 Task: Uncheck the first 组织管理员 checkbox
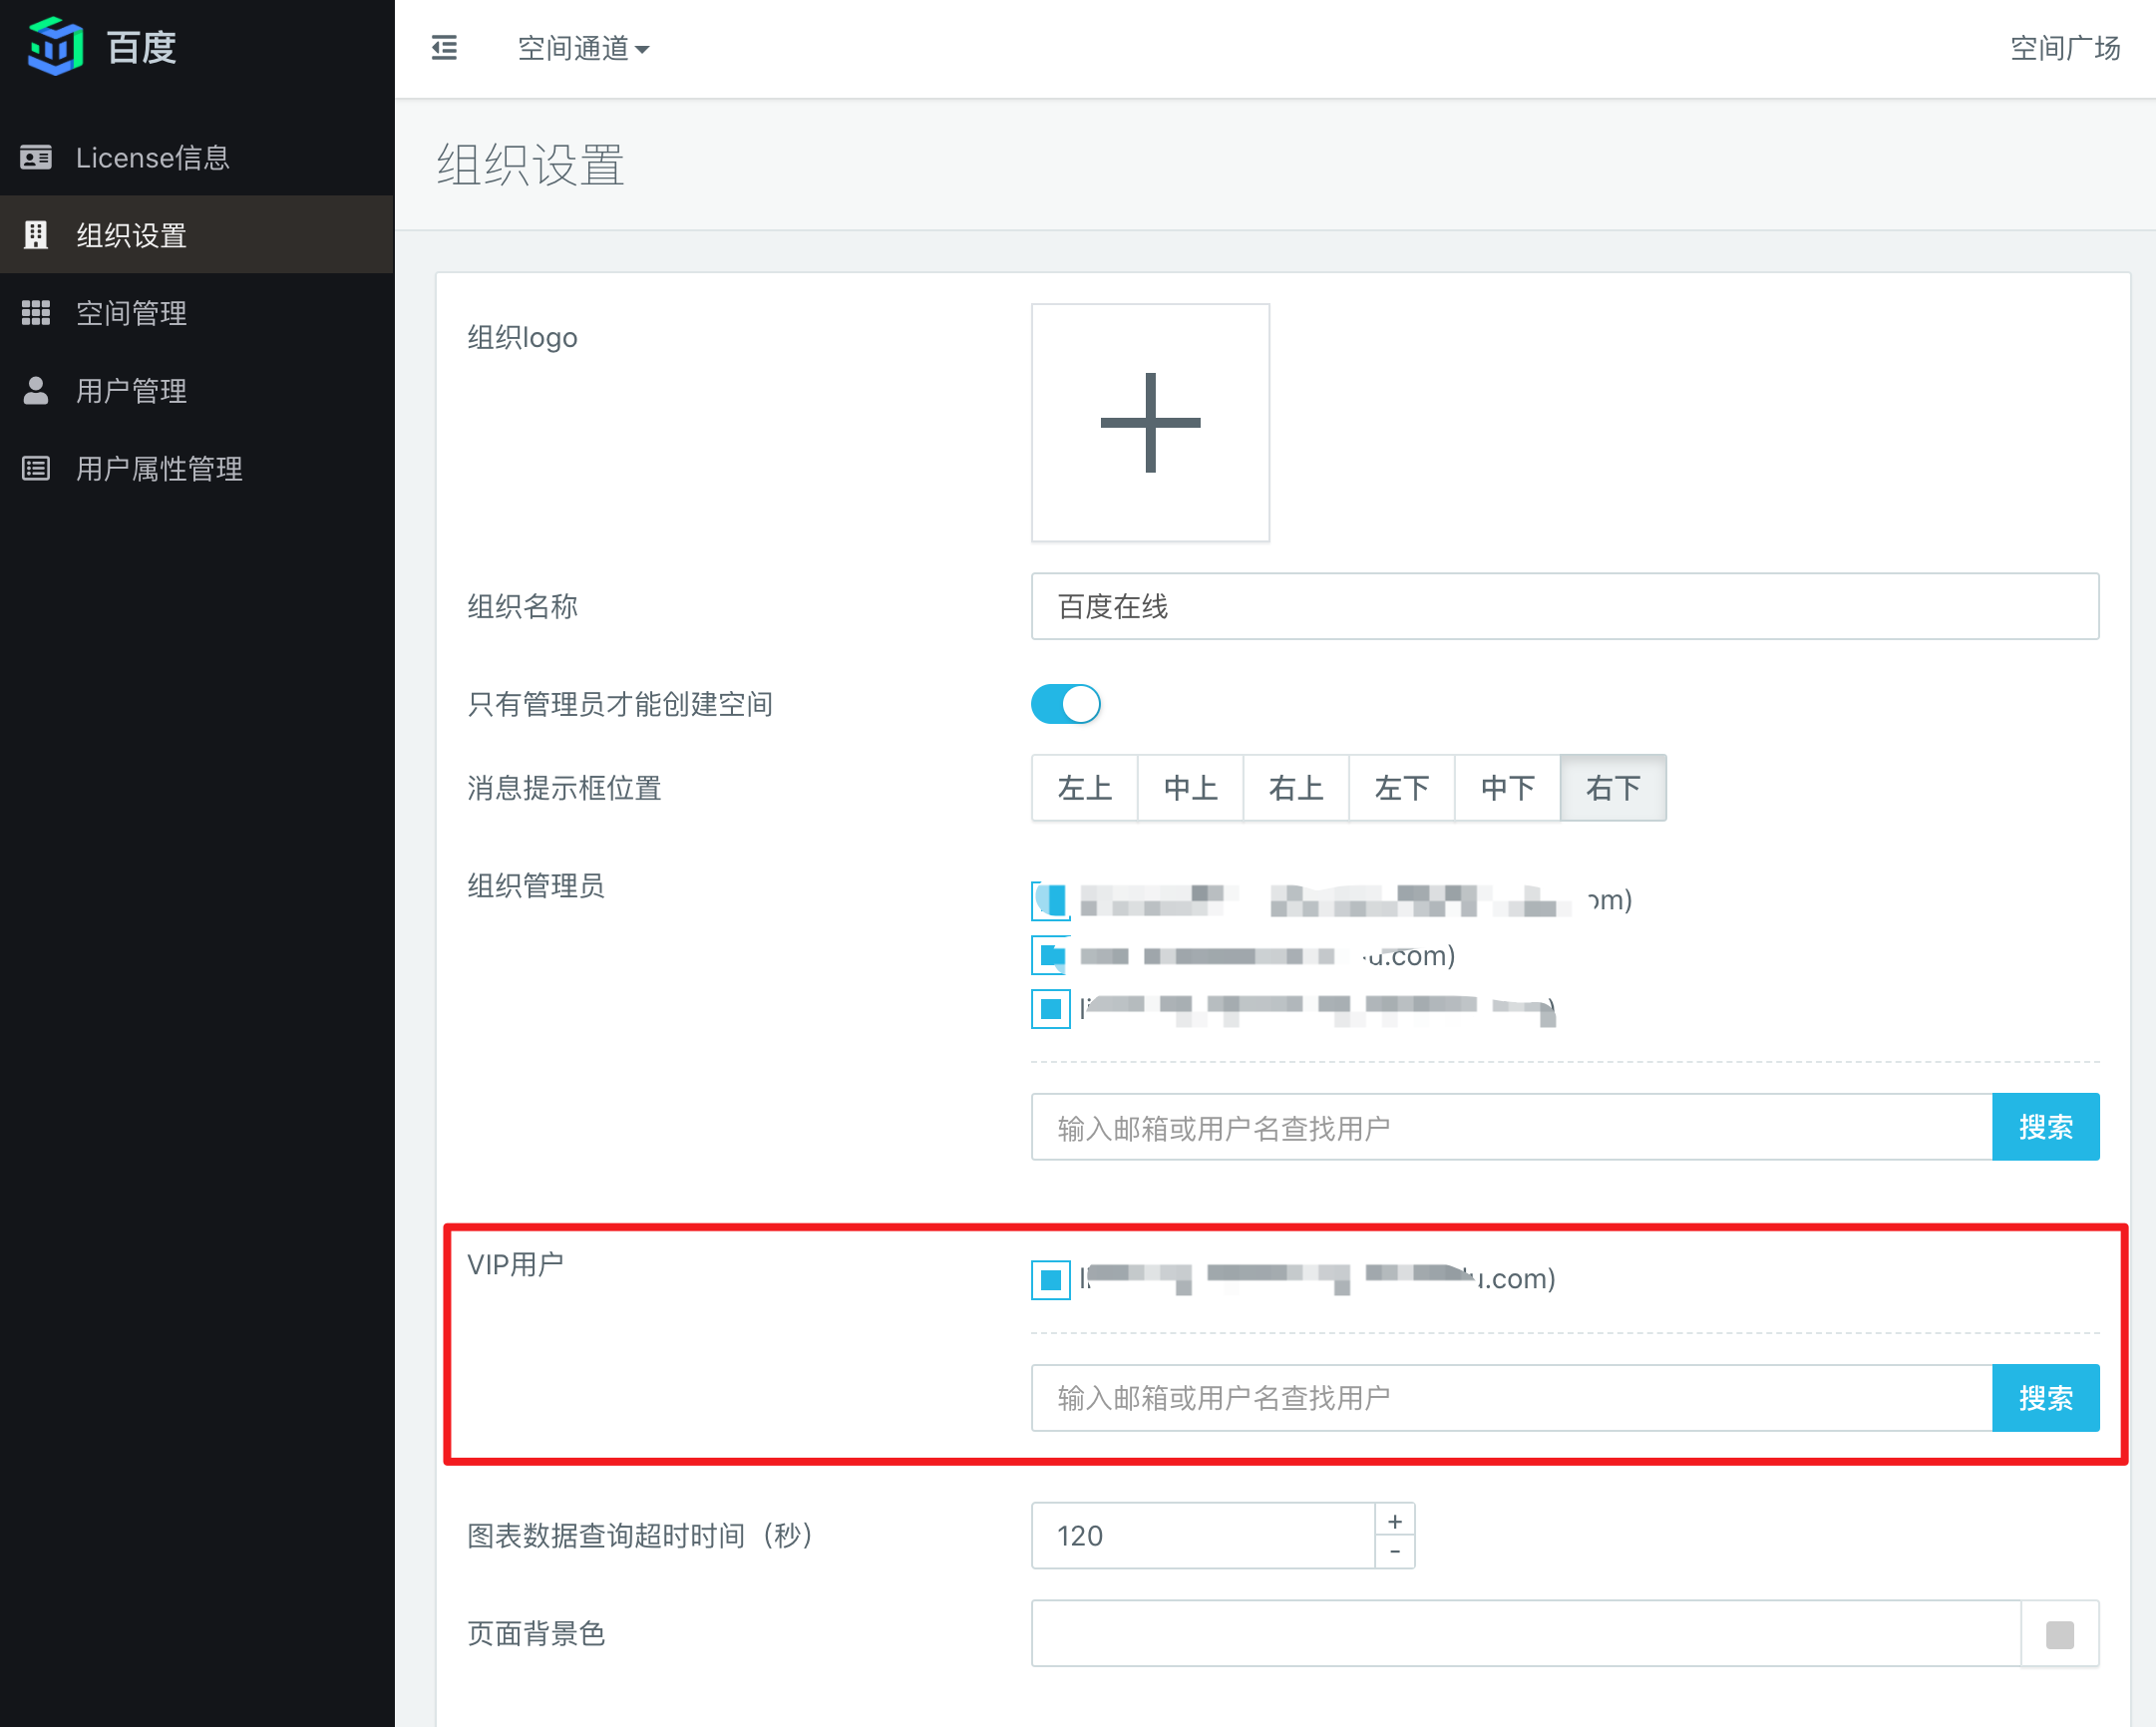(x=1050, y=900)
